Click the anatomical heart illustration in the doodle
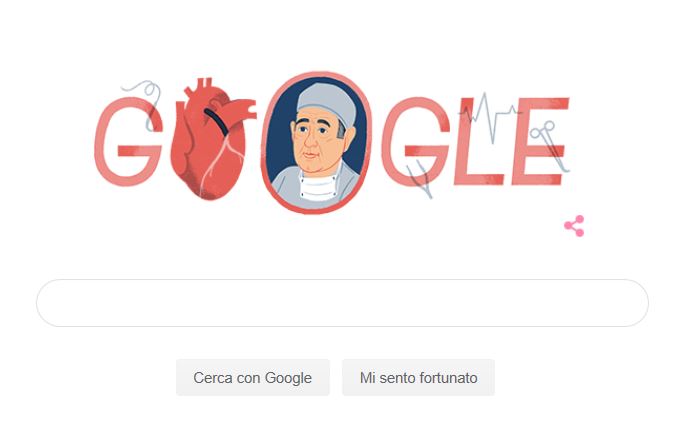Image resolution: width=686 pixels, height=425 pixels. 209,140
